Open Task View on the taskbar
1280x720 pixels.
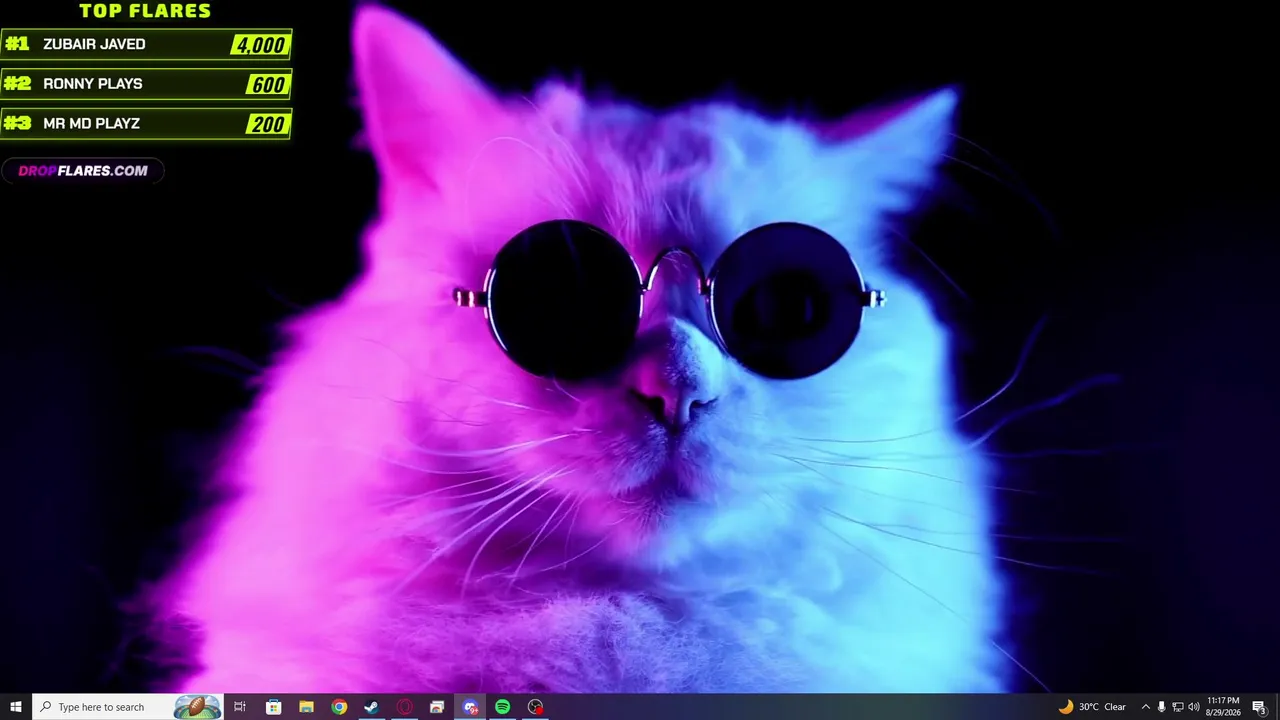pos(240,707)
